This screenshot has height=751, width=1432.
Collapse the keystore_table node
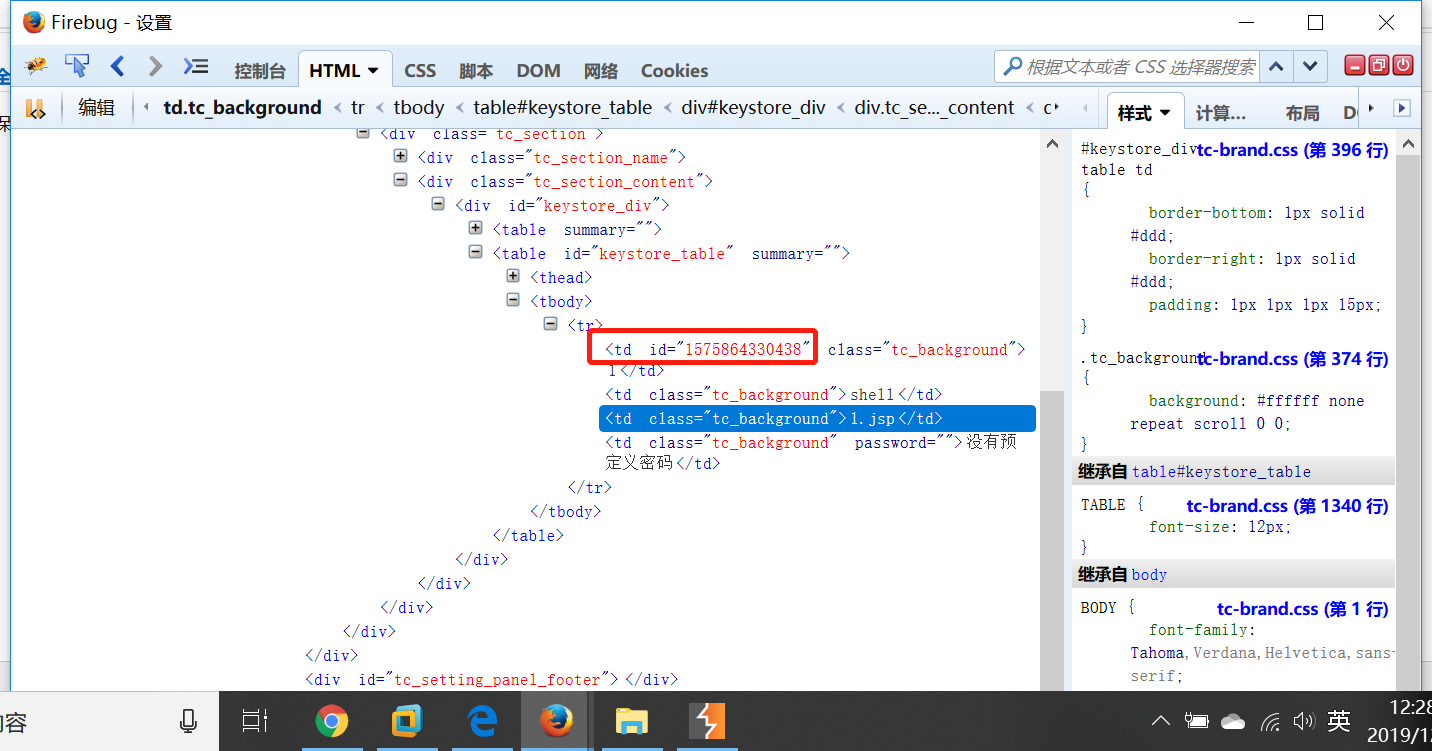click(x=475, y=252)
